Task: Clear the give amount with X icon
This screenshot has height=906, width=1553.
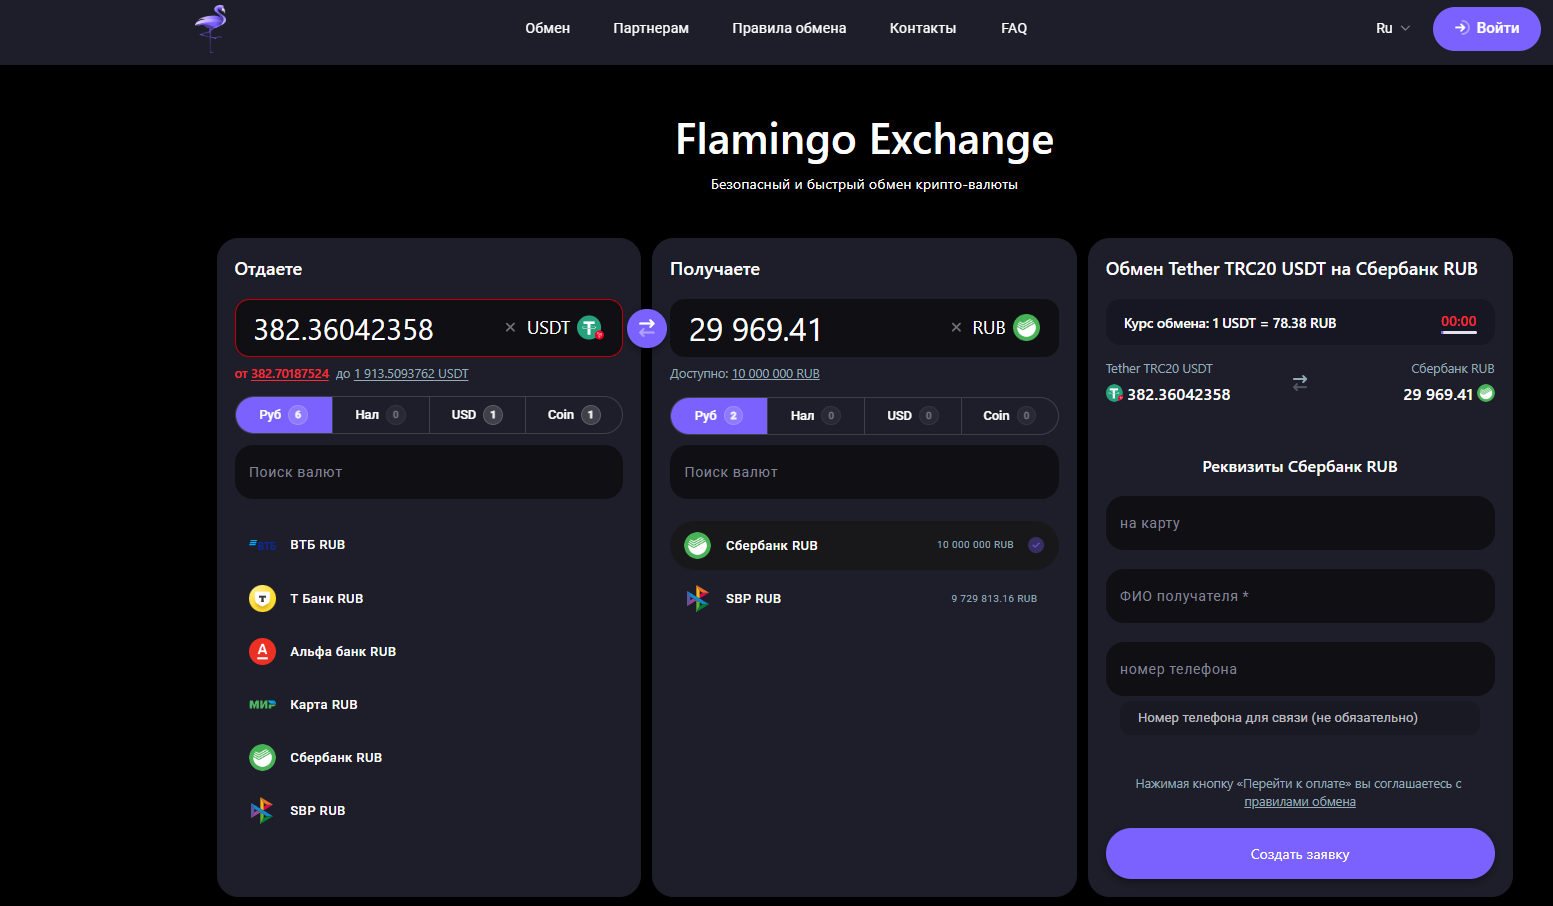Action: click(x=510, y=328)
